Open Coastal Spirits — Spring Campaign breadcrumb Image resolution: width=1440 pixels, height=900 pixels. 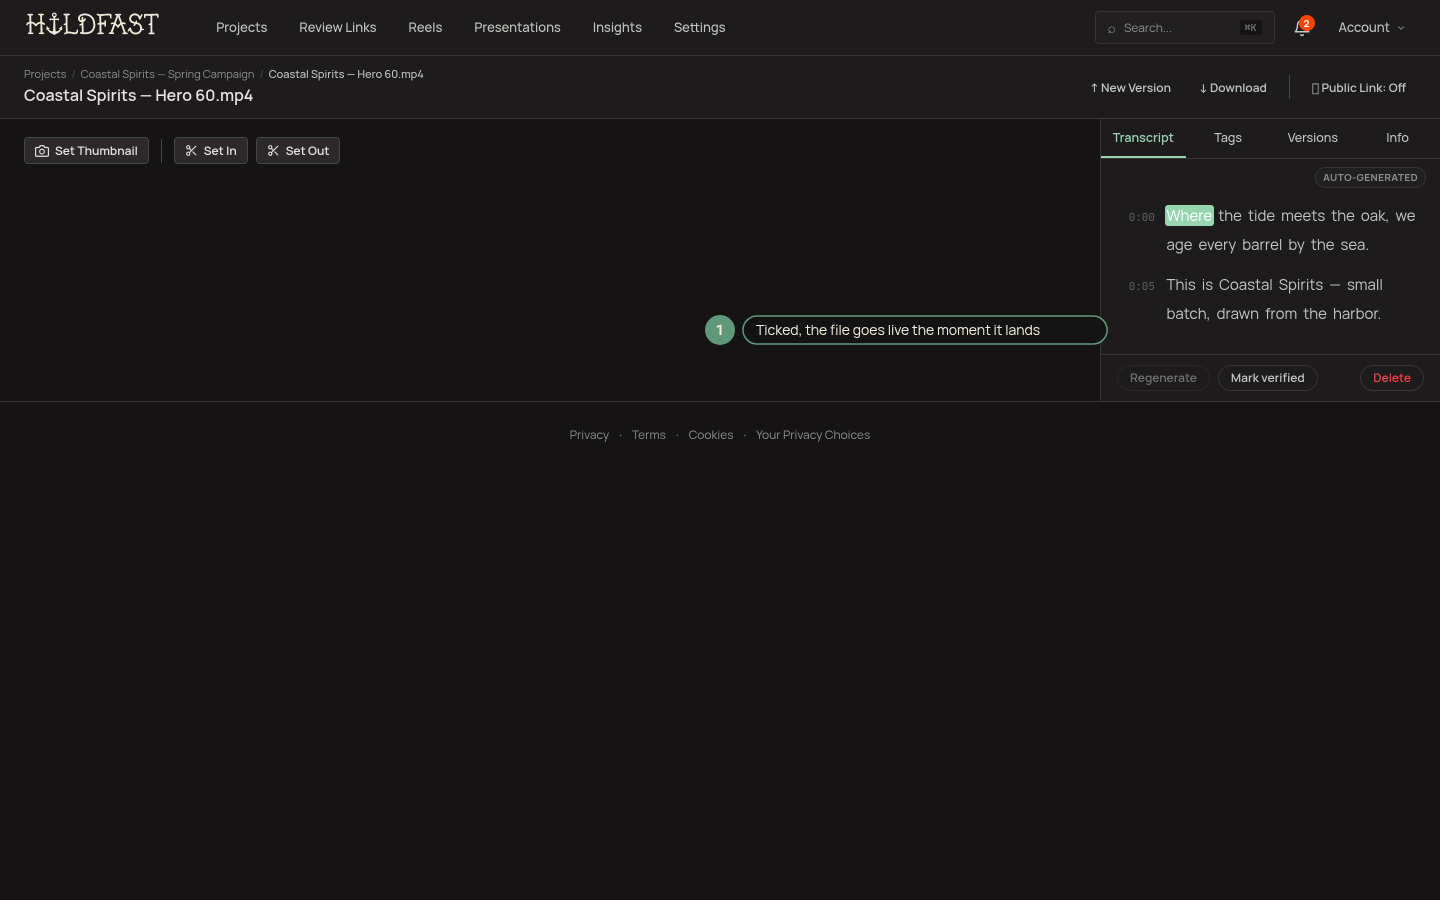point(167,74)
